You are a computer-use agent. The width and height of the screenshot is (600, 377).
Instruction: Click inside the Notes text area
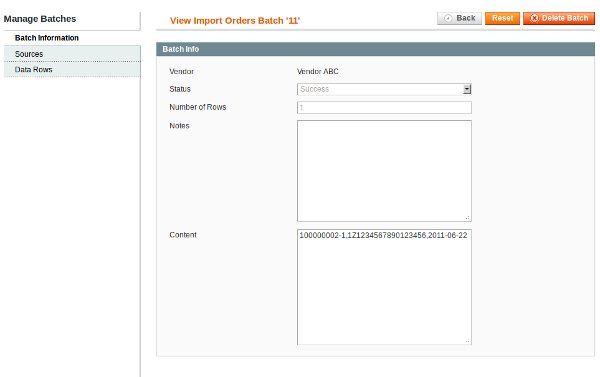point(384,171)
